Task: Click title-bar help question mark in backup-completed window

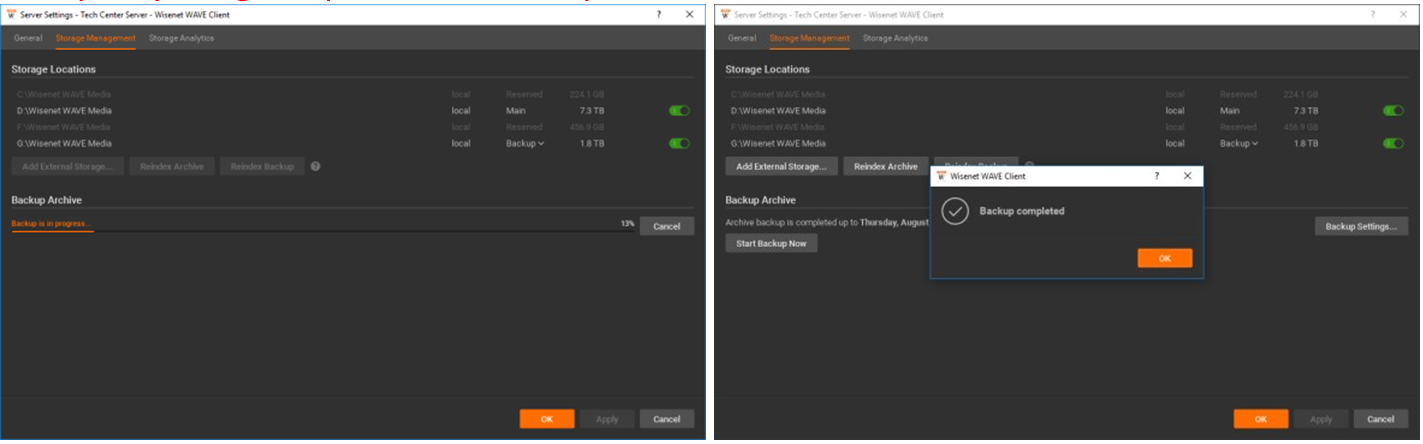Action: pos(1373,14)
